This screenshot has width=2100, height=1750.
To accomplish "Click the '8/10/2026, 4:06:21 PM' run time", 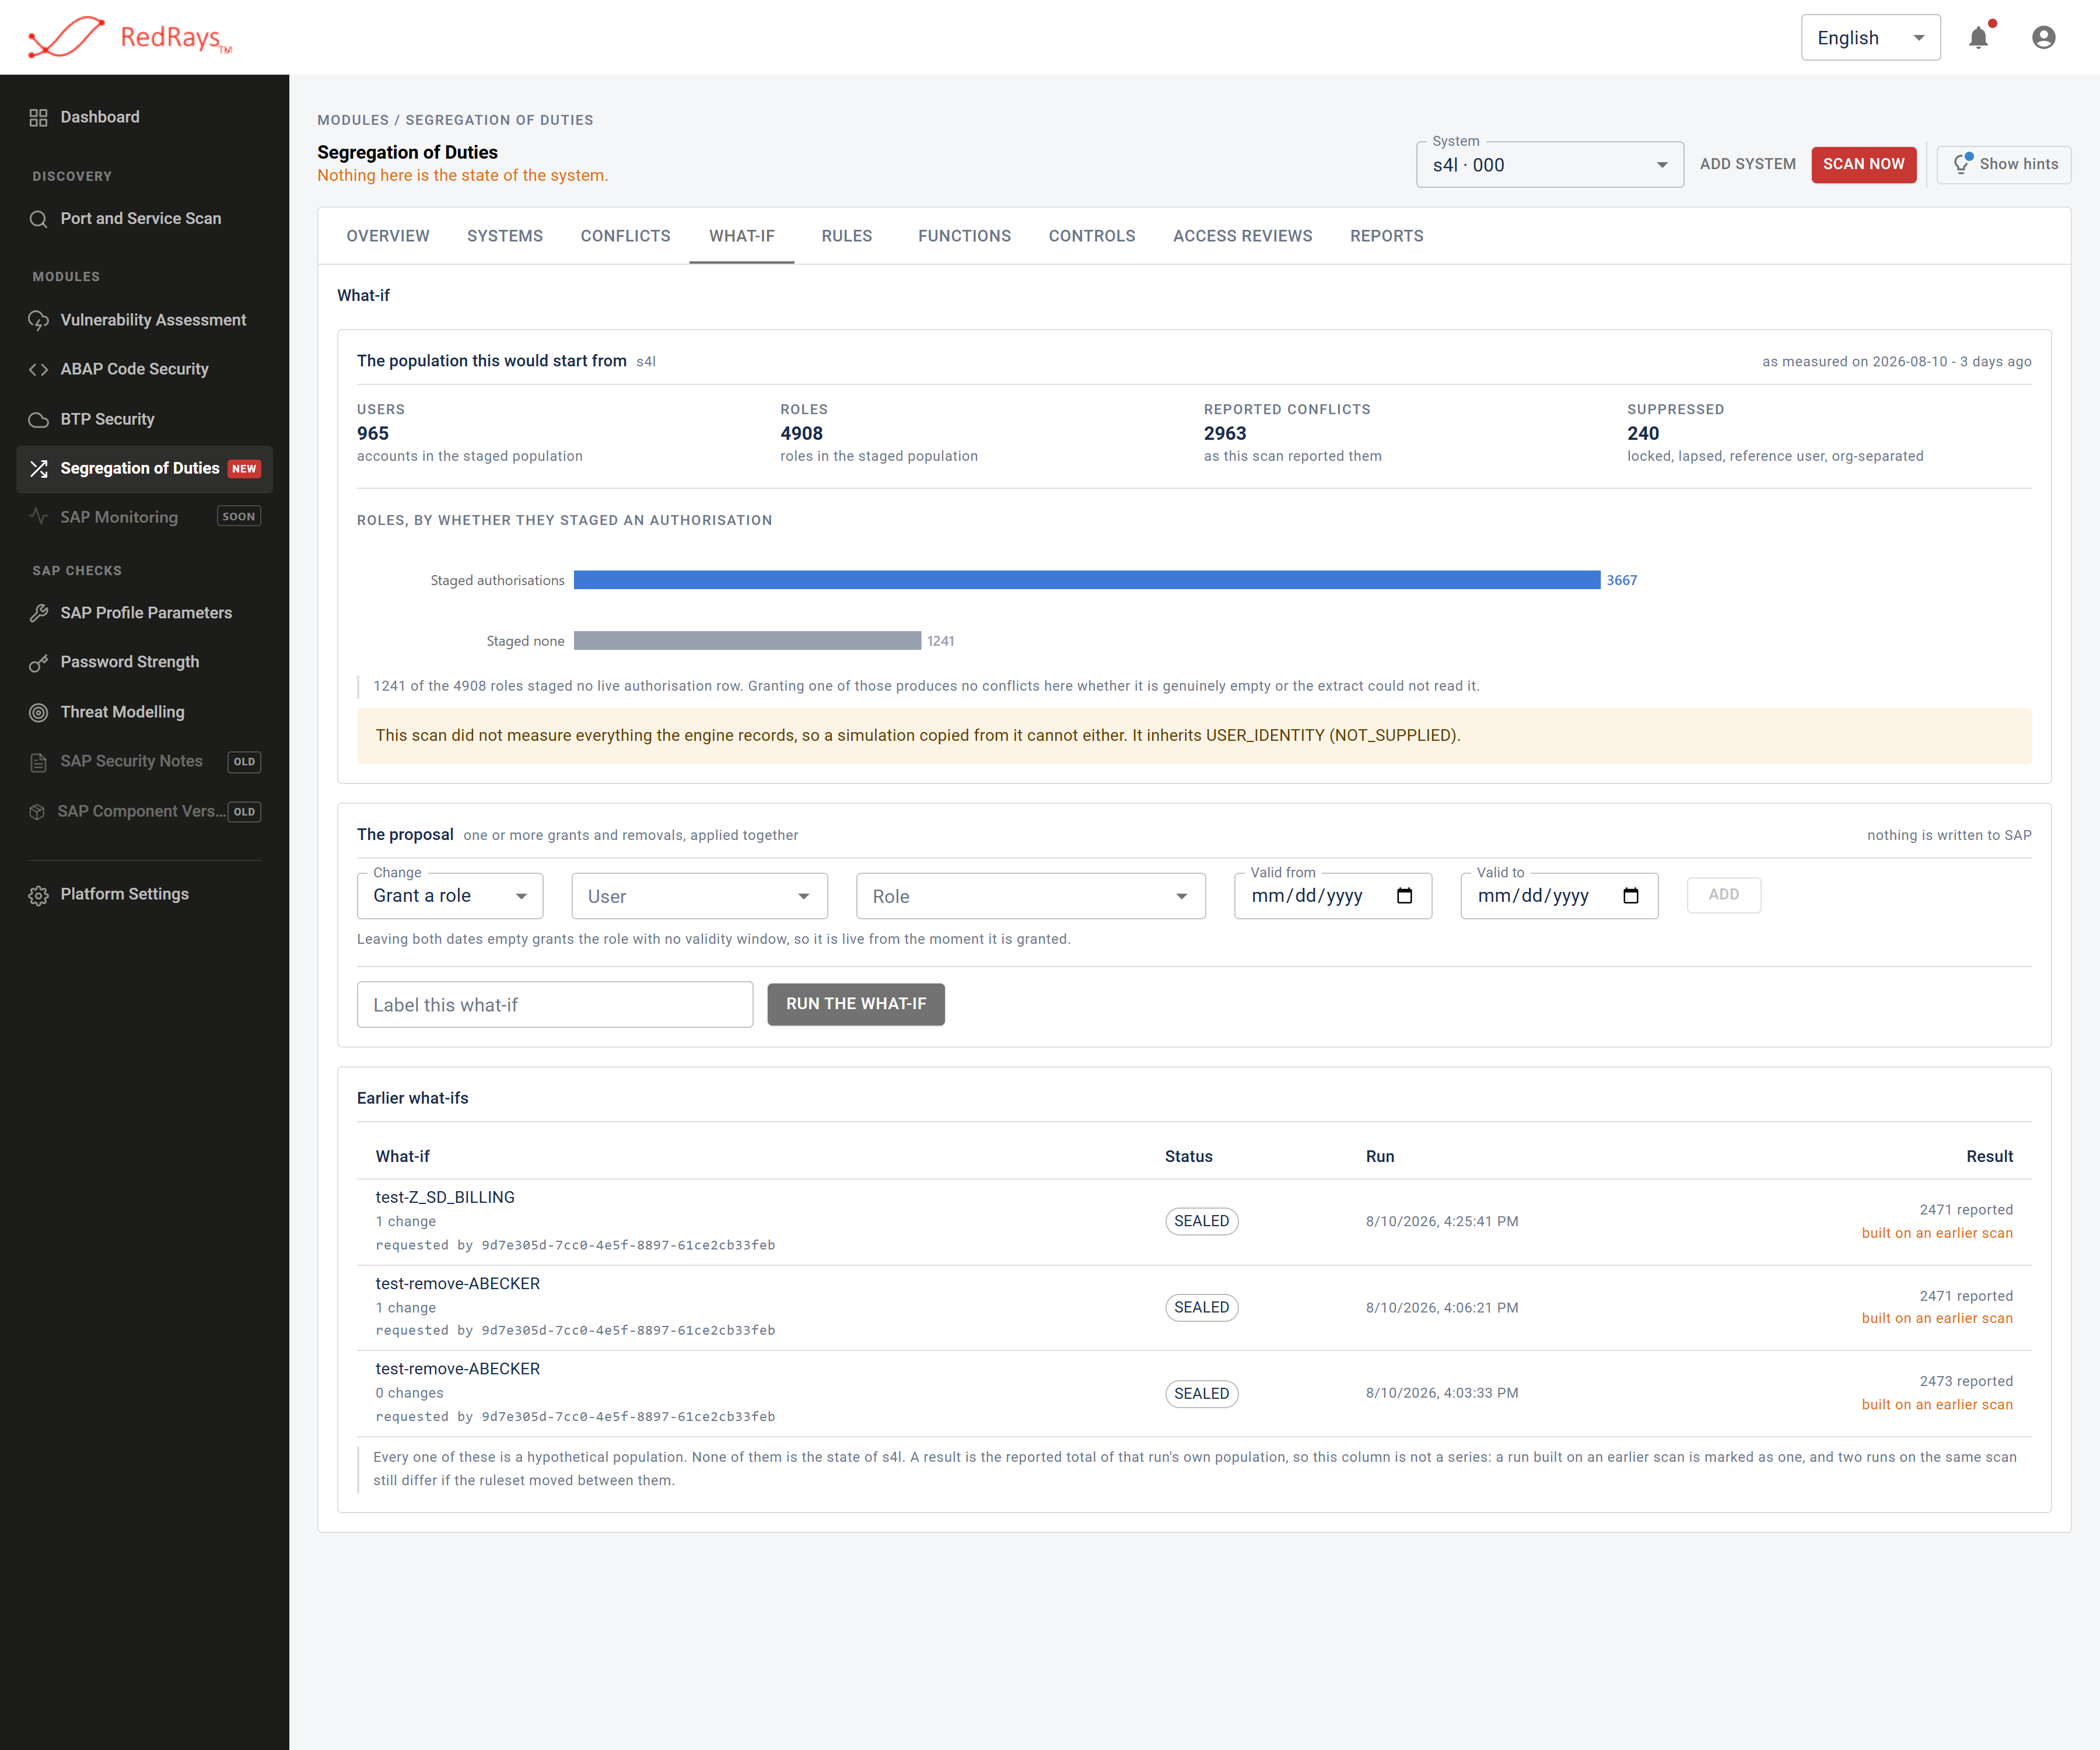I will [x=1442, y=1308].
